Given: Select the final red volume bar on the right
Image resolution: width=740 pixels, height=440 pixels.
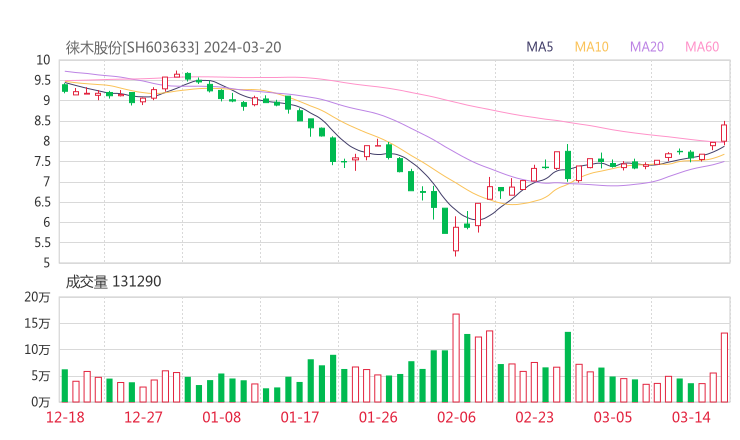Looking at the screenshot, I should pos(724,367).
